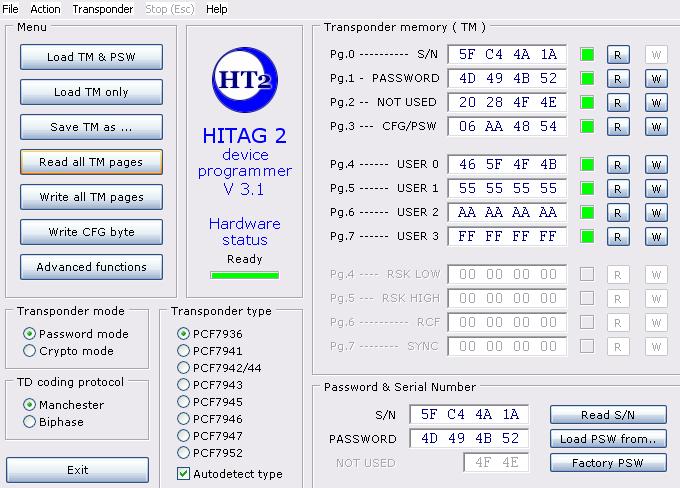Screen dimensions: 680x488
Task: Write Pg.1 PASSWORD page with W button
Action: click(x=656, y=79)
